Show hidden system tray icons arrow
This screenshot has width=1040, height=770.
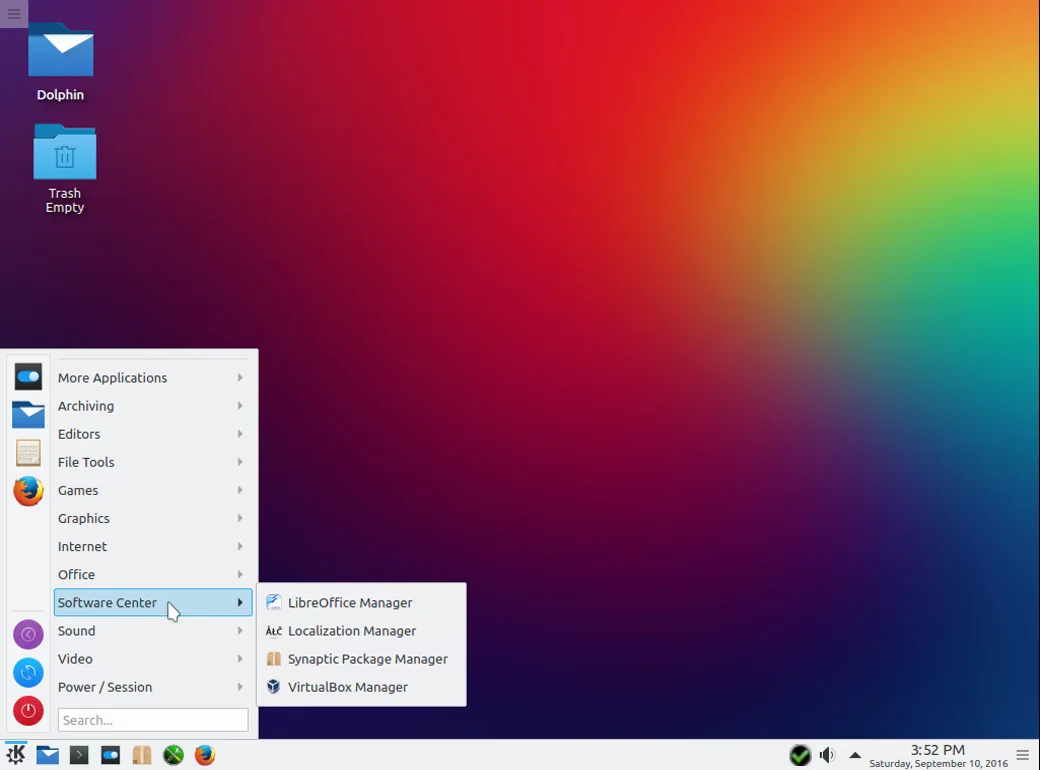pyautogui.click(x=855, y=755)
